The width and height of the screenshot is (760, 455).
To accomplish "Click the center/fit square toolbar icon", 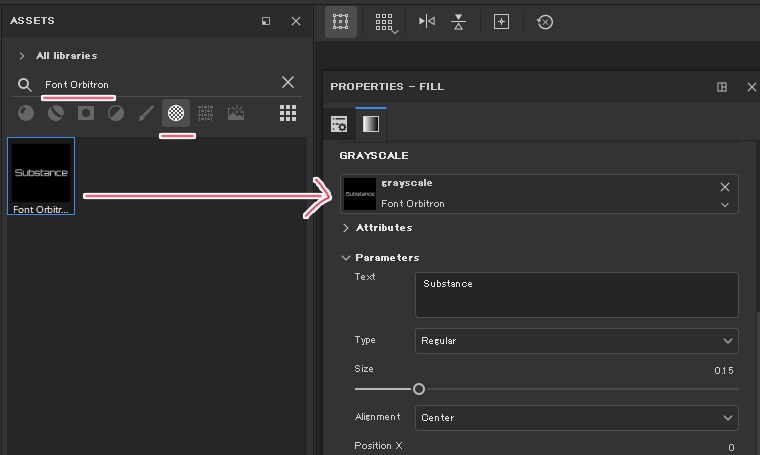I will (502, 21).
